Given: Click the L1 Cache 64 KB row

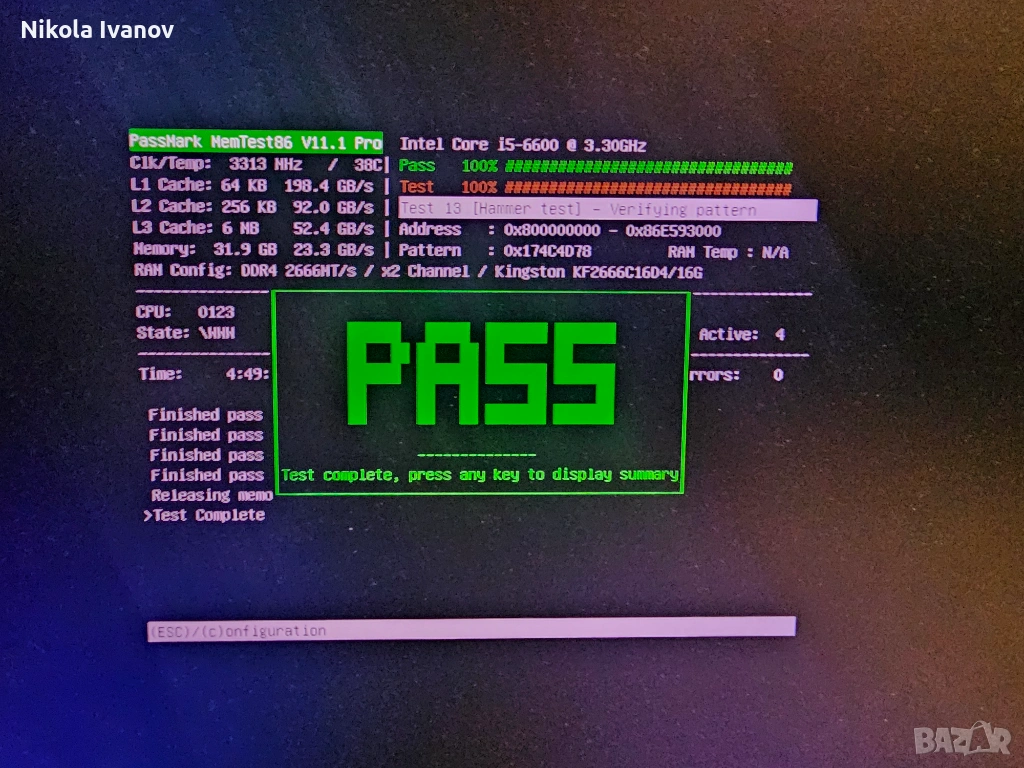Looking at the screenshot, I should 253,185.
